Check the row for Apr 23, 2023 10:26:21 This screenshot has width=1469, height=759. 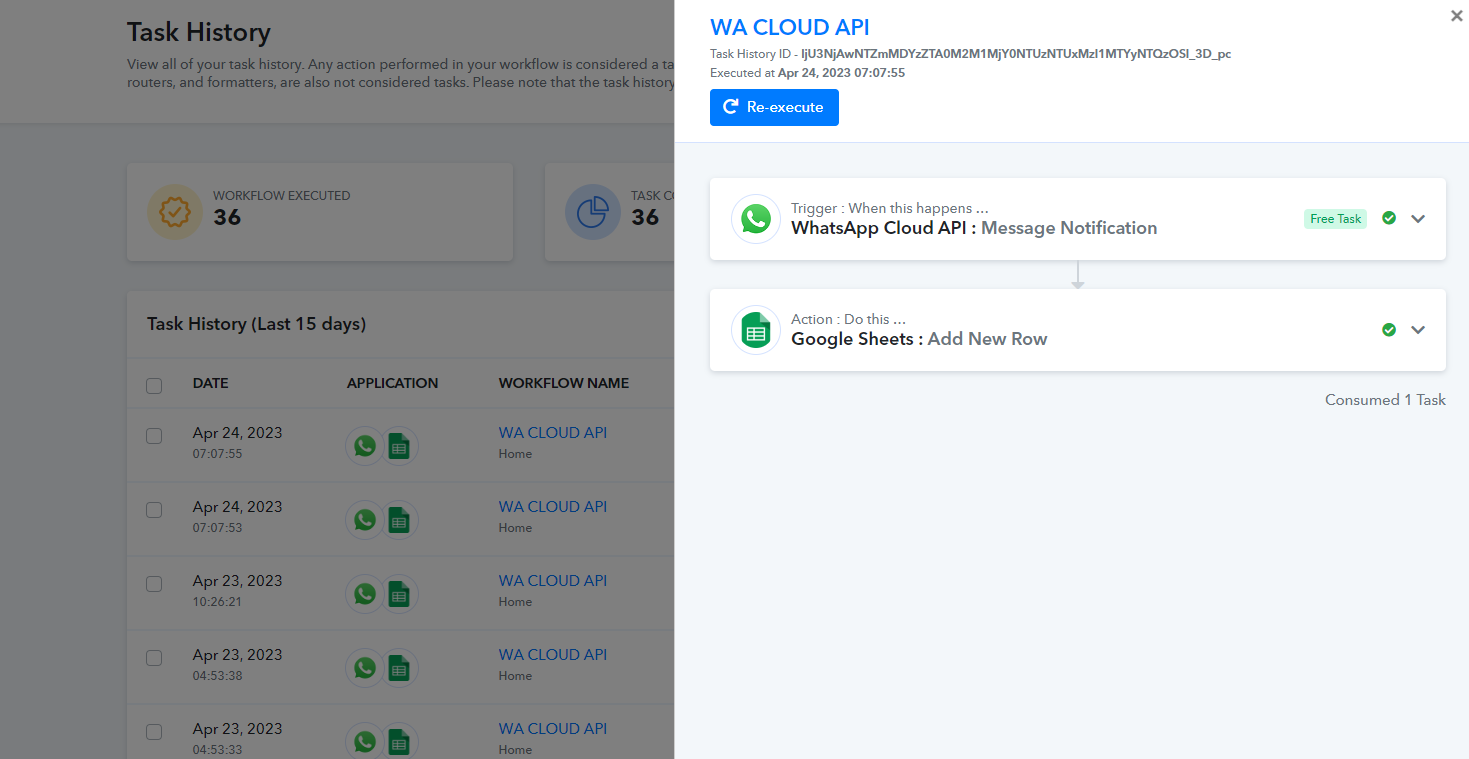[x=154, y=584]
